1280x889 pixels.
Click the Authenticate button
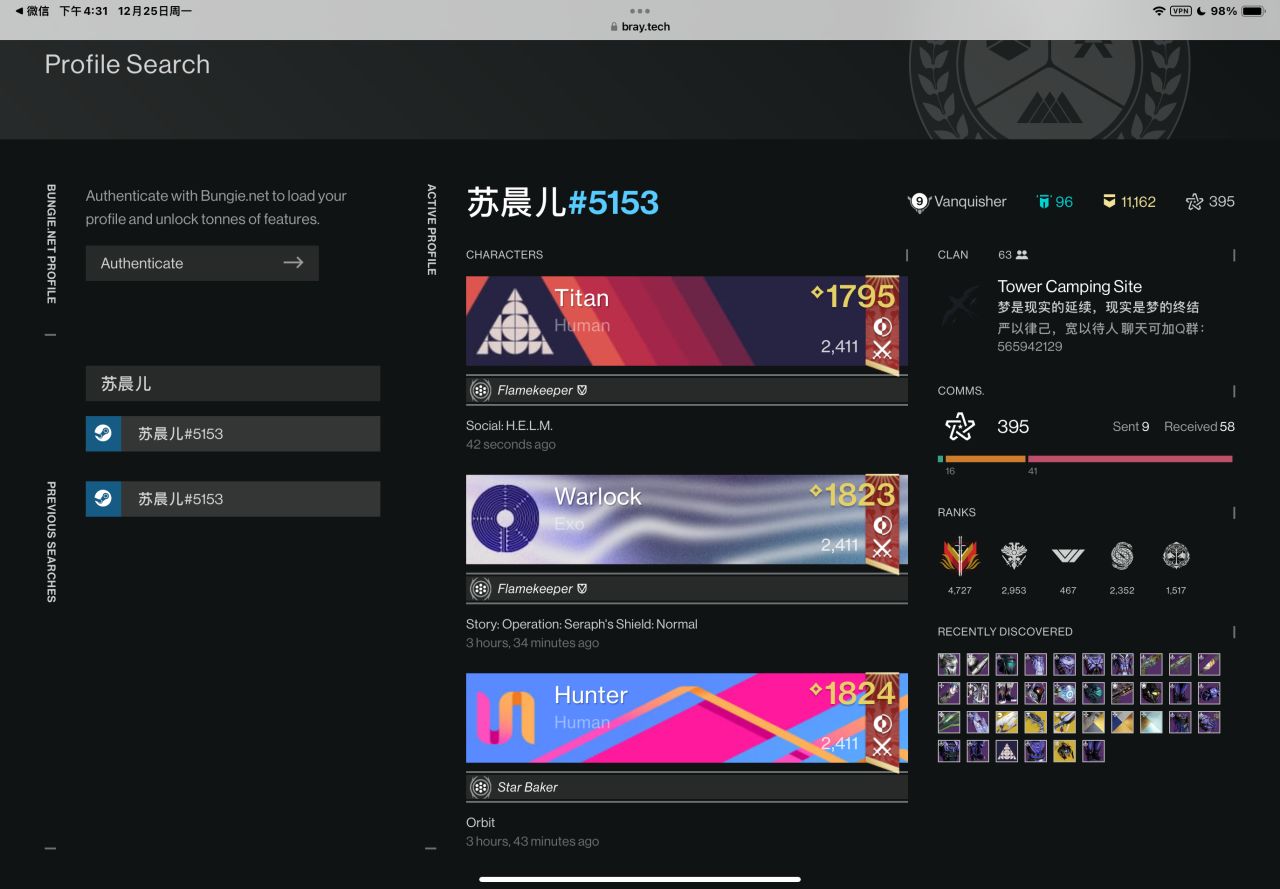pos(202,263)
